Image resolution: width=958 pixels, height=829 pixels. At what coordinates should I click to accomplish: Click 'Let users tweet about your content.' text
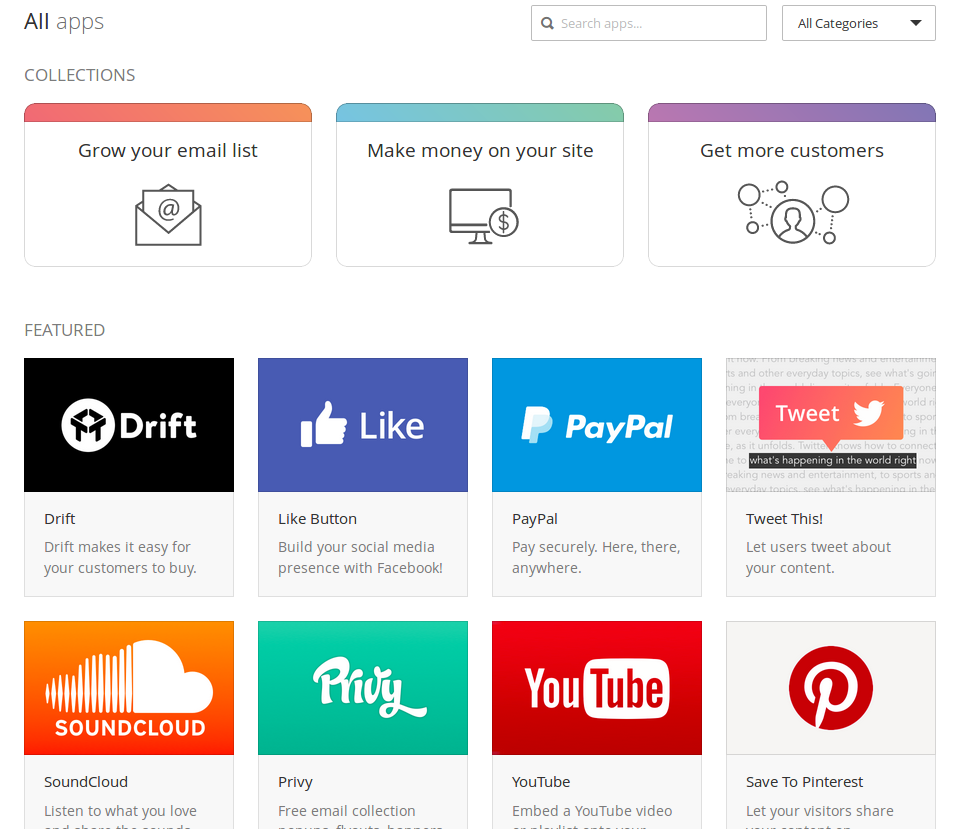[818, 557]
